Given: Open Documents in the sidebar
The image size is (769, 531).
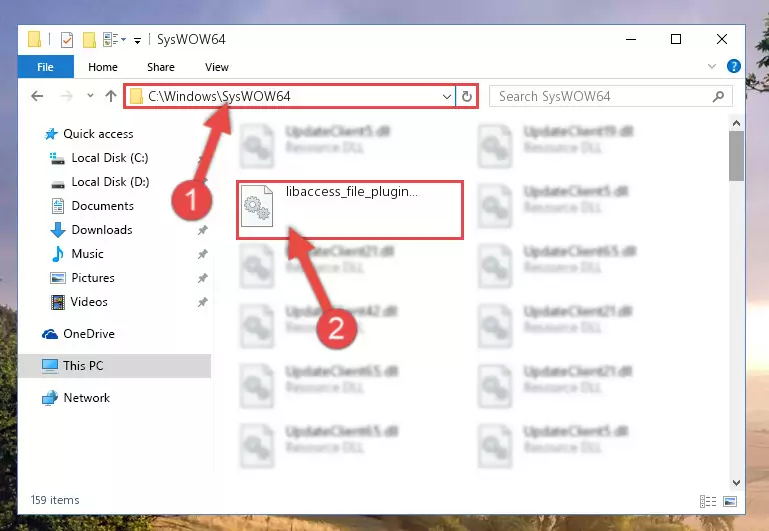Looking at the screenshot, I should (103, 206).
